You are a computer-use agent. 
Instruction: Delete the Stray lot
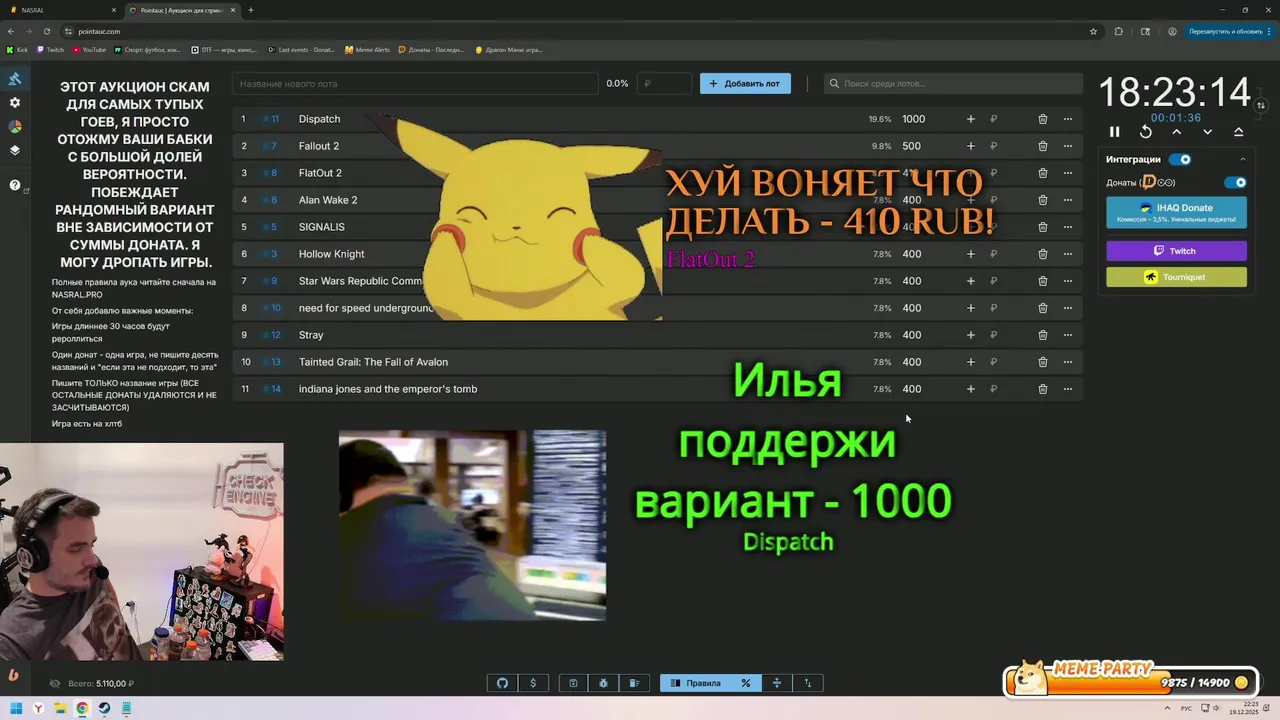pyautogui.click(x=1042, y=335)
